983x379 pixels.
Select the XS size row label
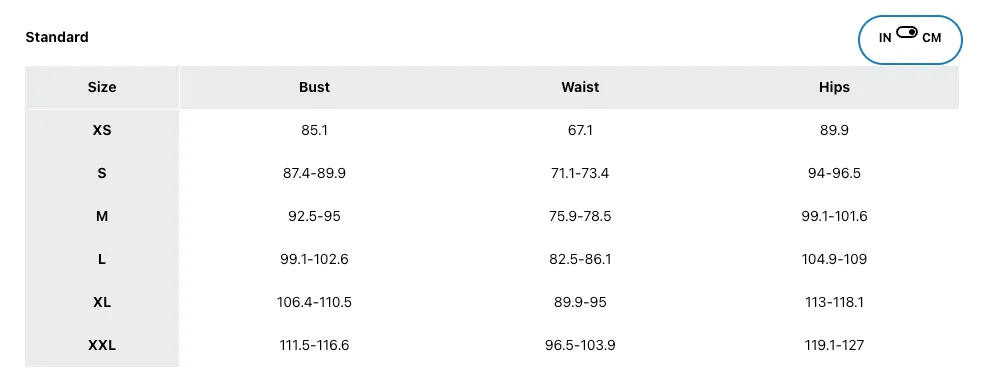coord(102,130)
